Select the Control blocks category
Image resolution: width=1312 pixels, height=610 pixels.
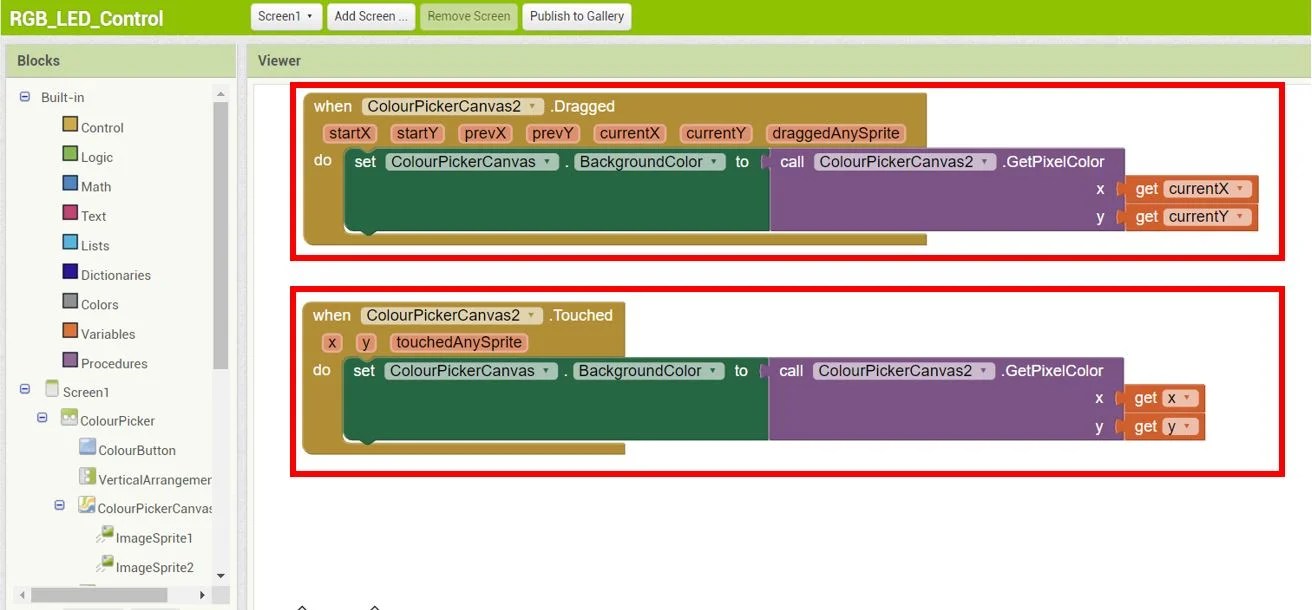[x=102, y=127]
